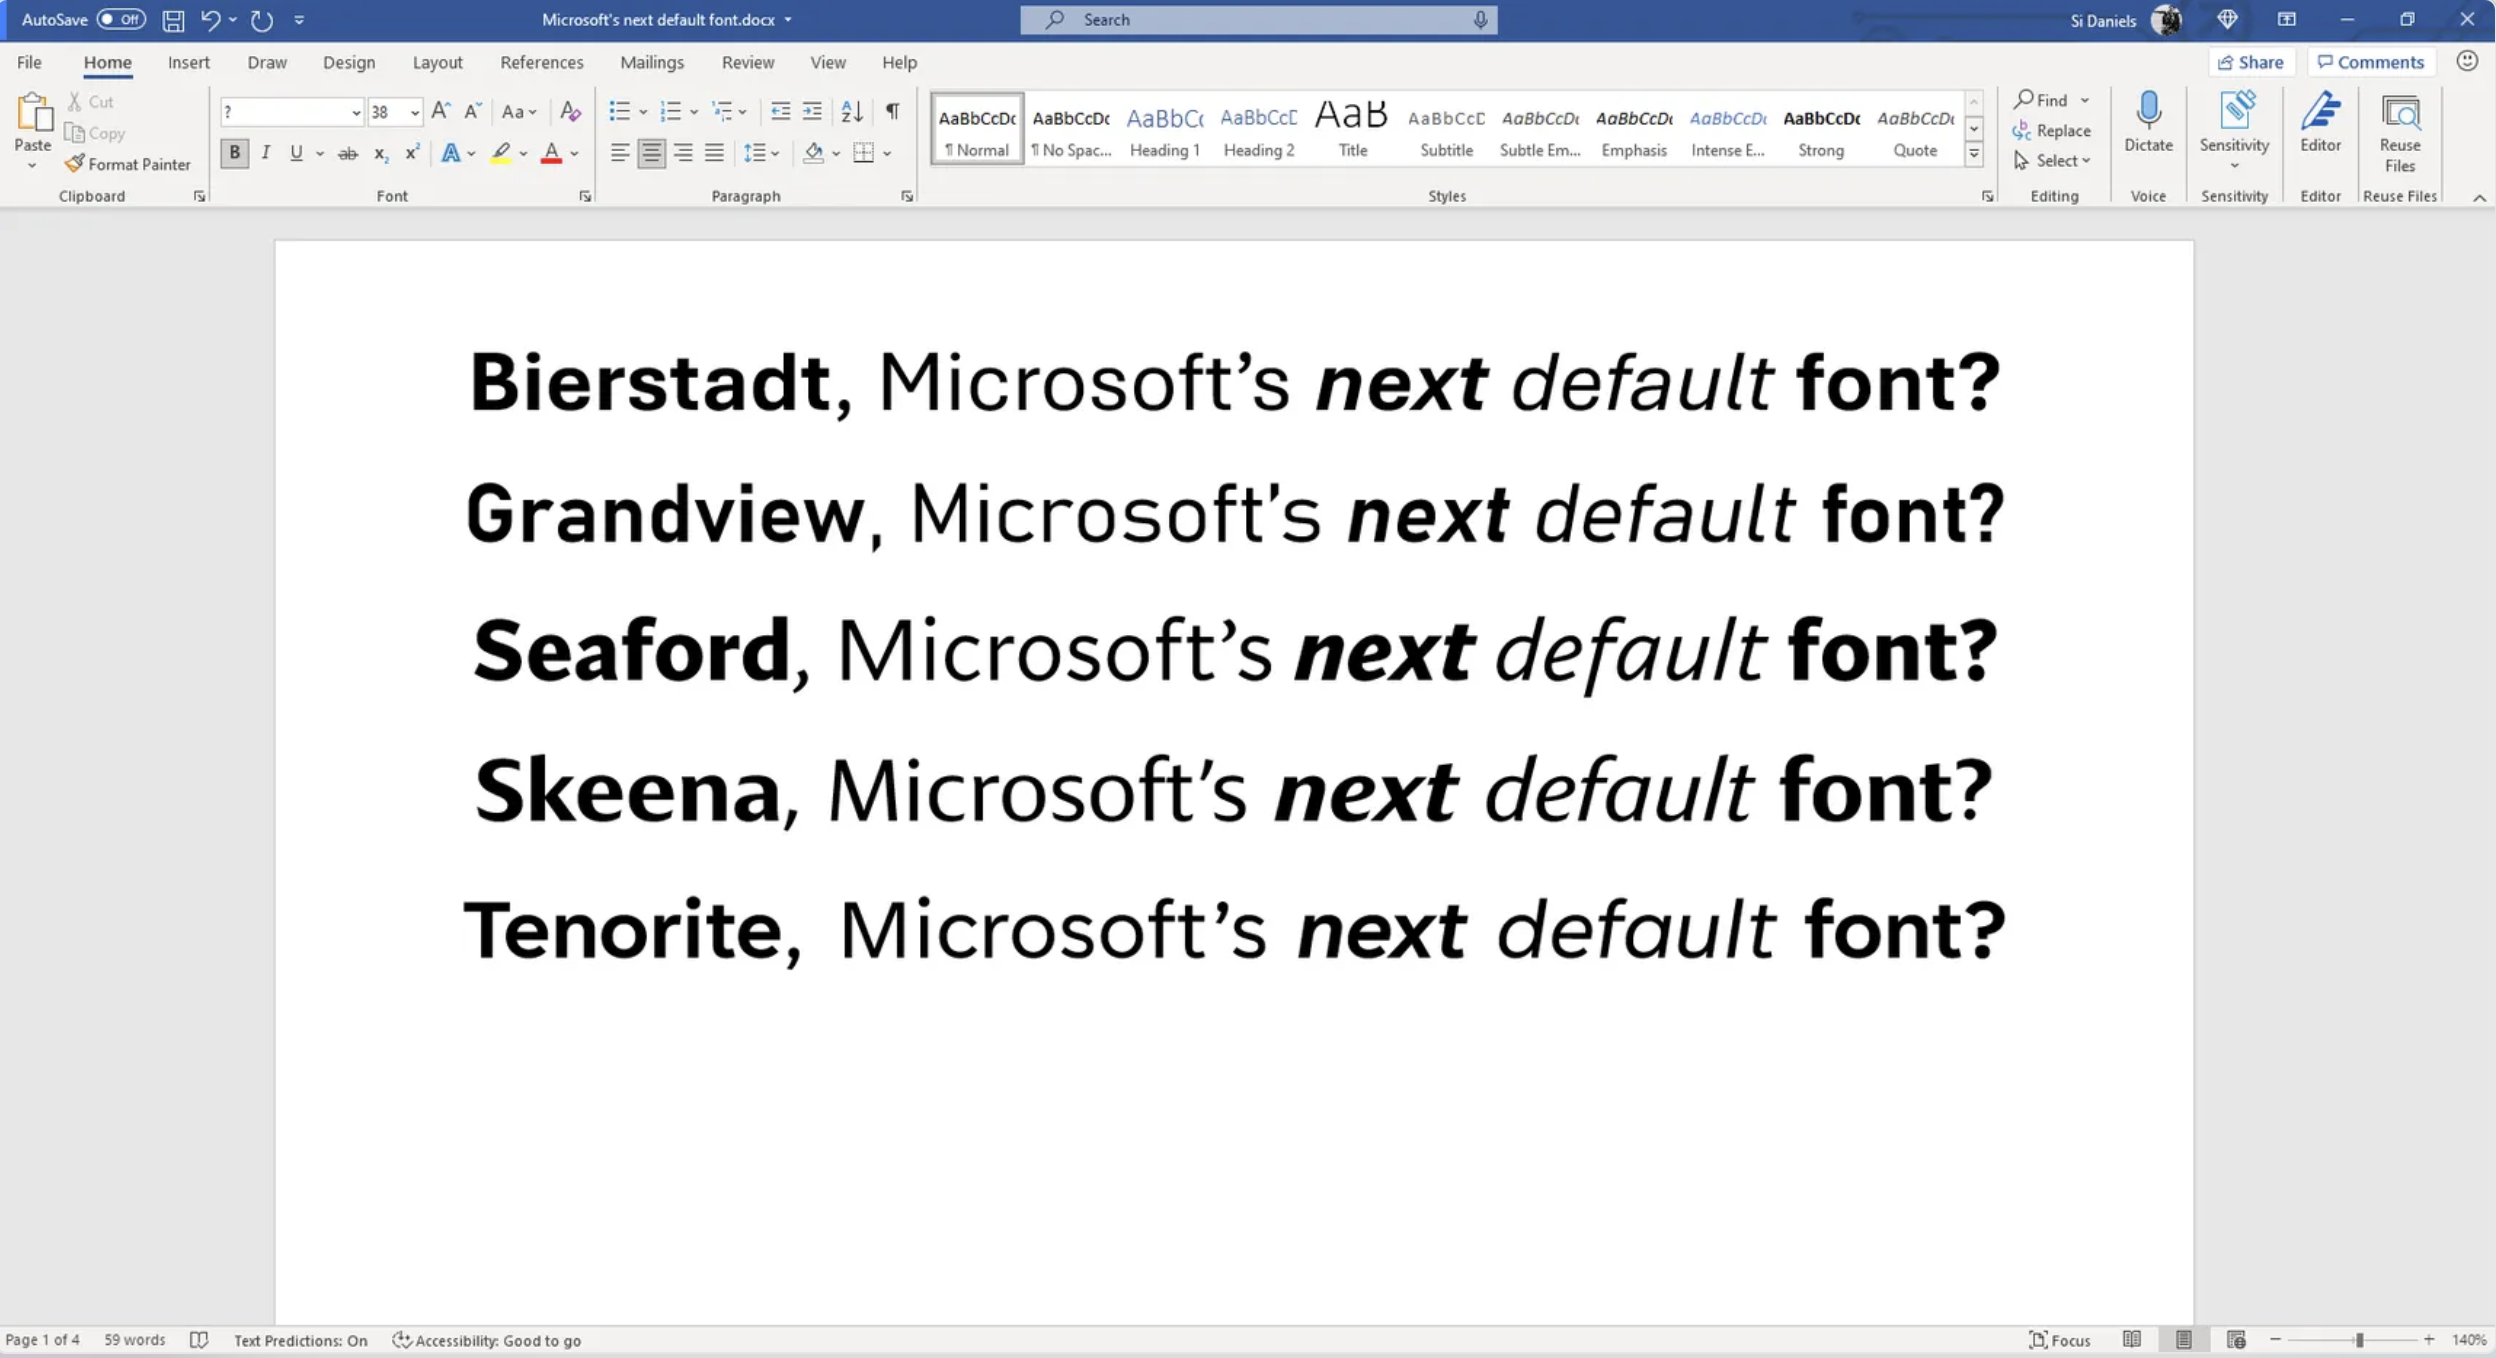Toggle Bold formatting icon
The height and width of the screenshot is (1358, 2496).
(234, 152)
